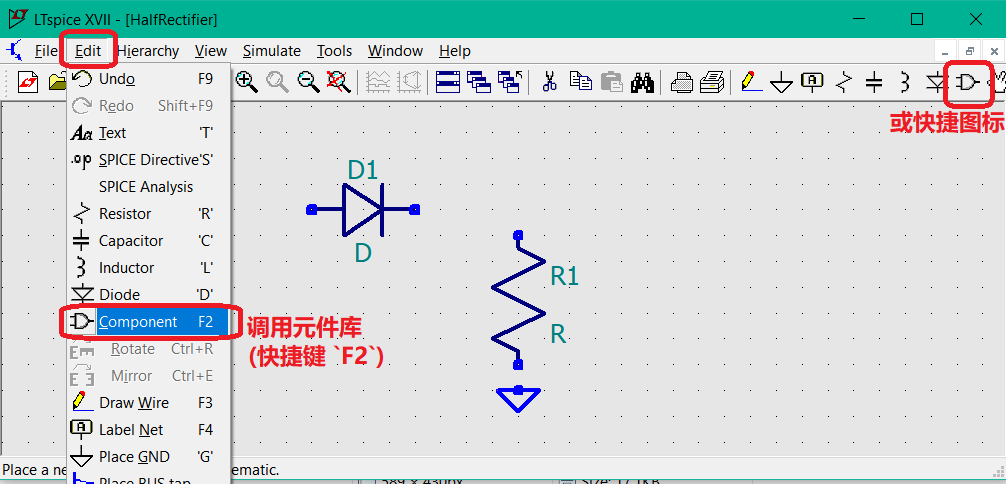This screenshot has height=484, width=1006.
Task: Choose Undo in the Edit menu
Action: click(x=116, y=79)
